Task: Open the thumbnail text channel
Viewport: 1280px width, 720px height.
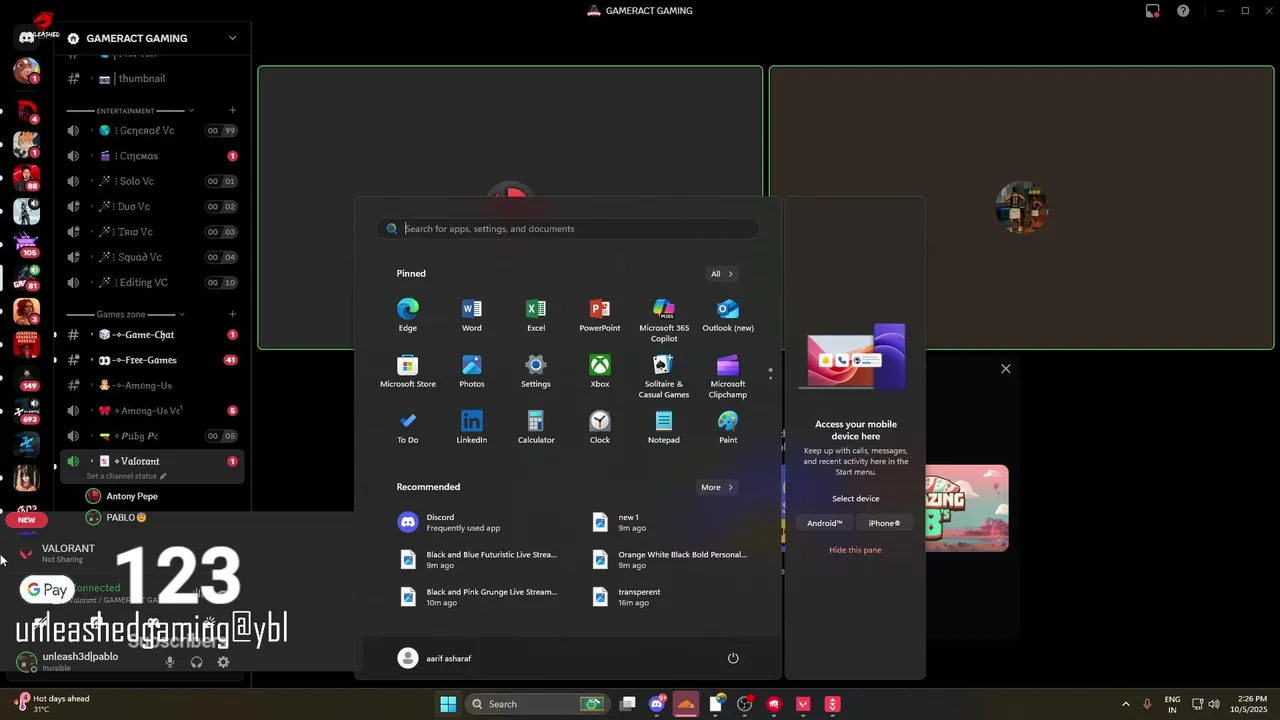Action: pos(150,79)
